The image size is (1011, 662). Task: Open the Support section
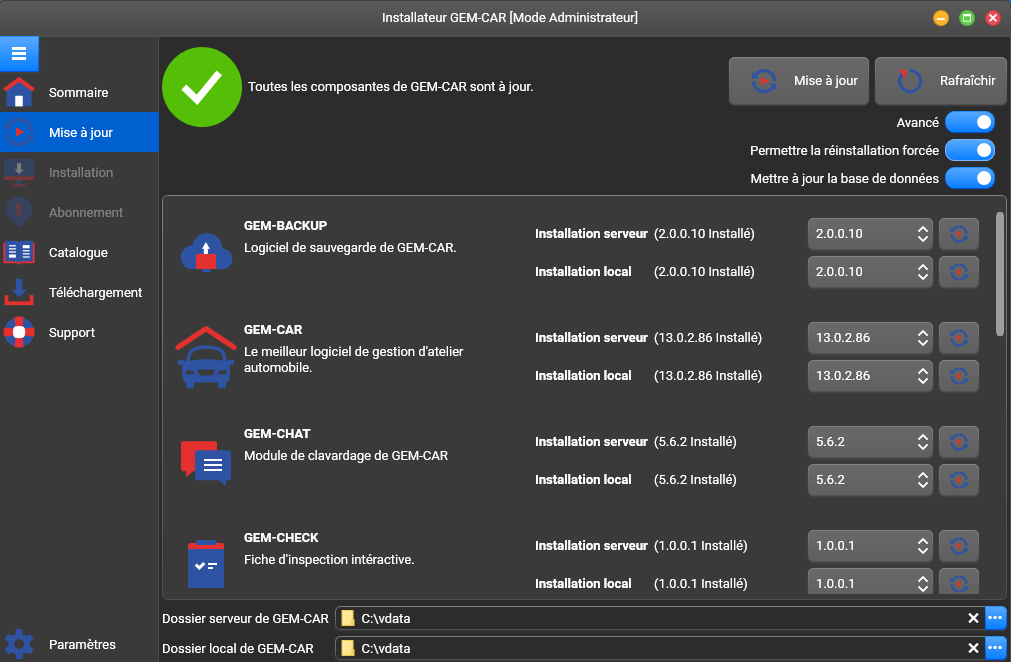tap(79, 332)
